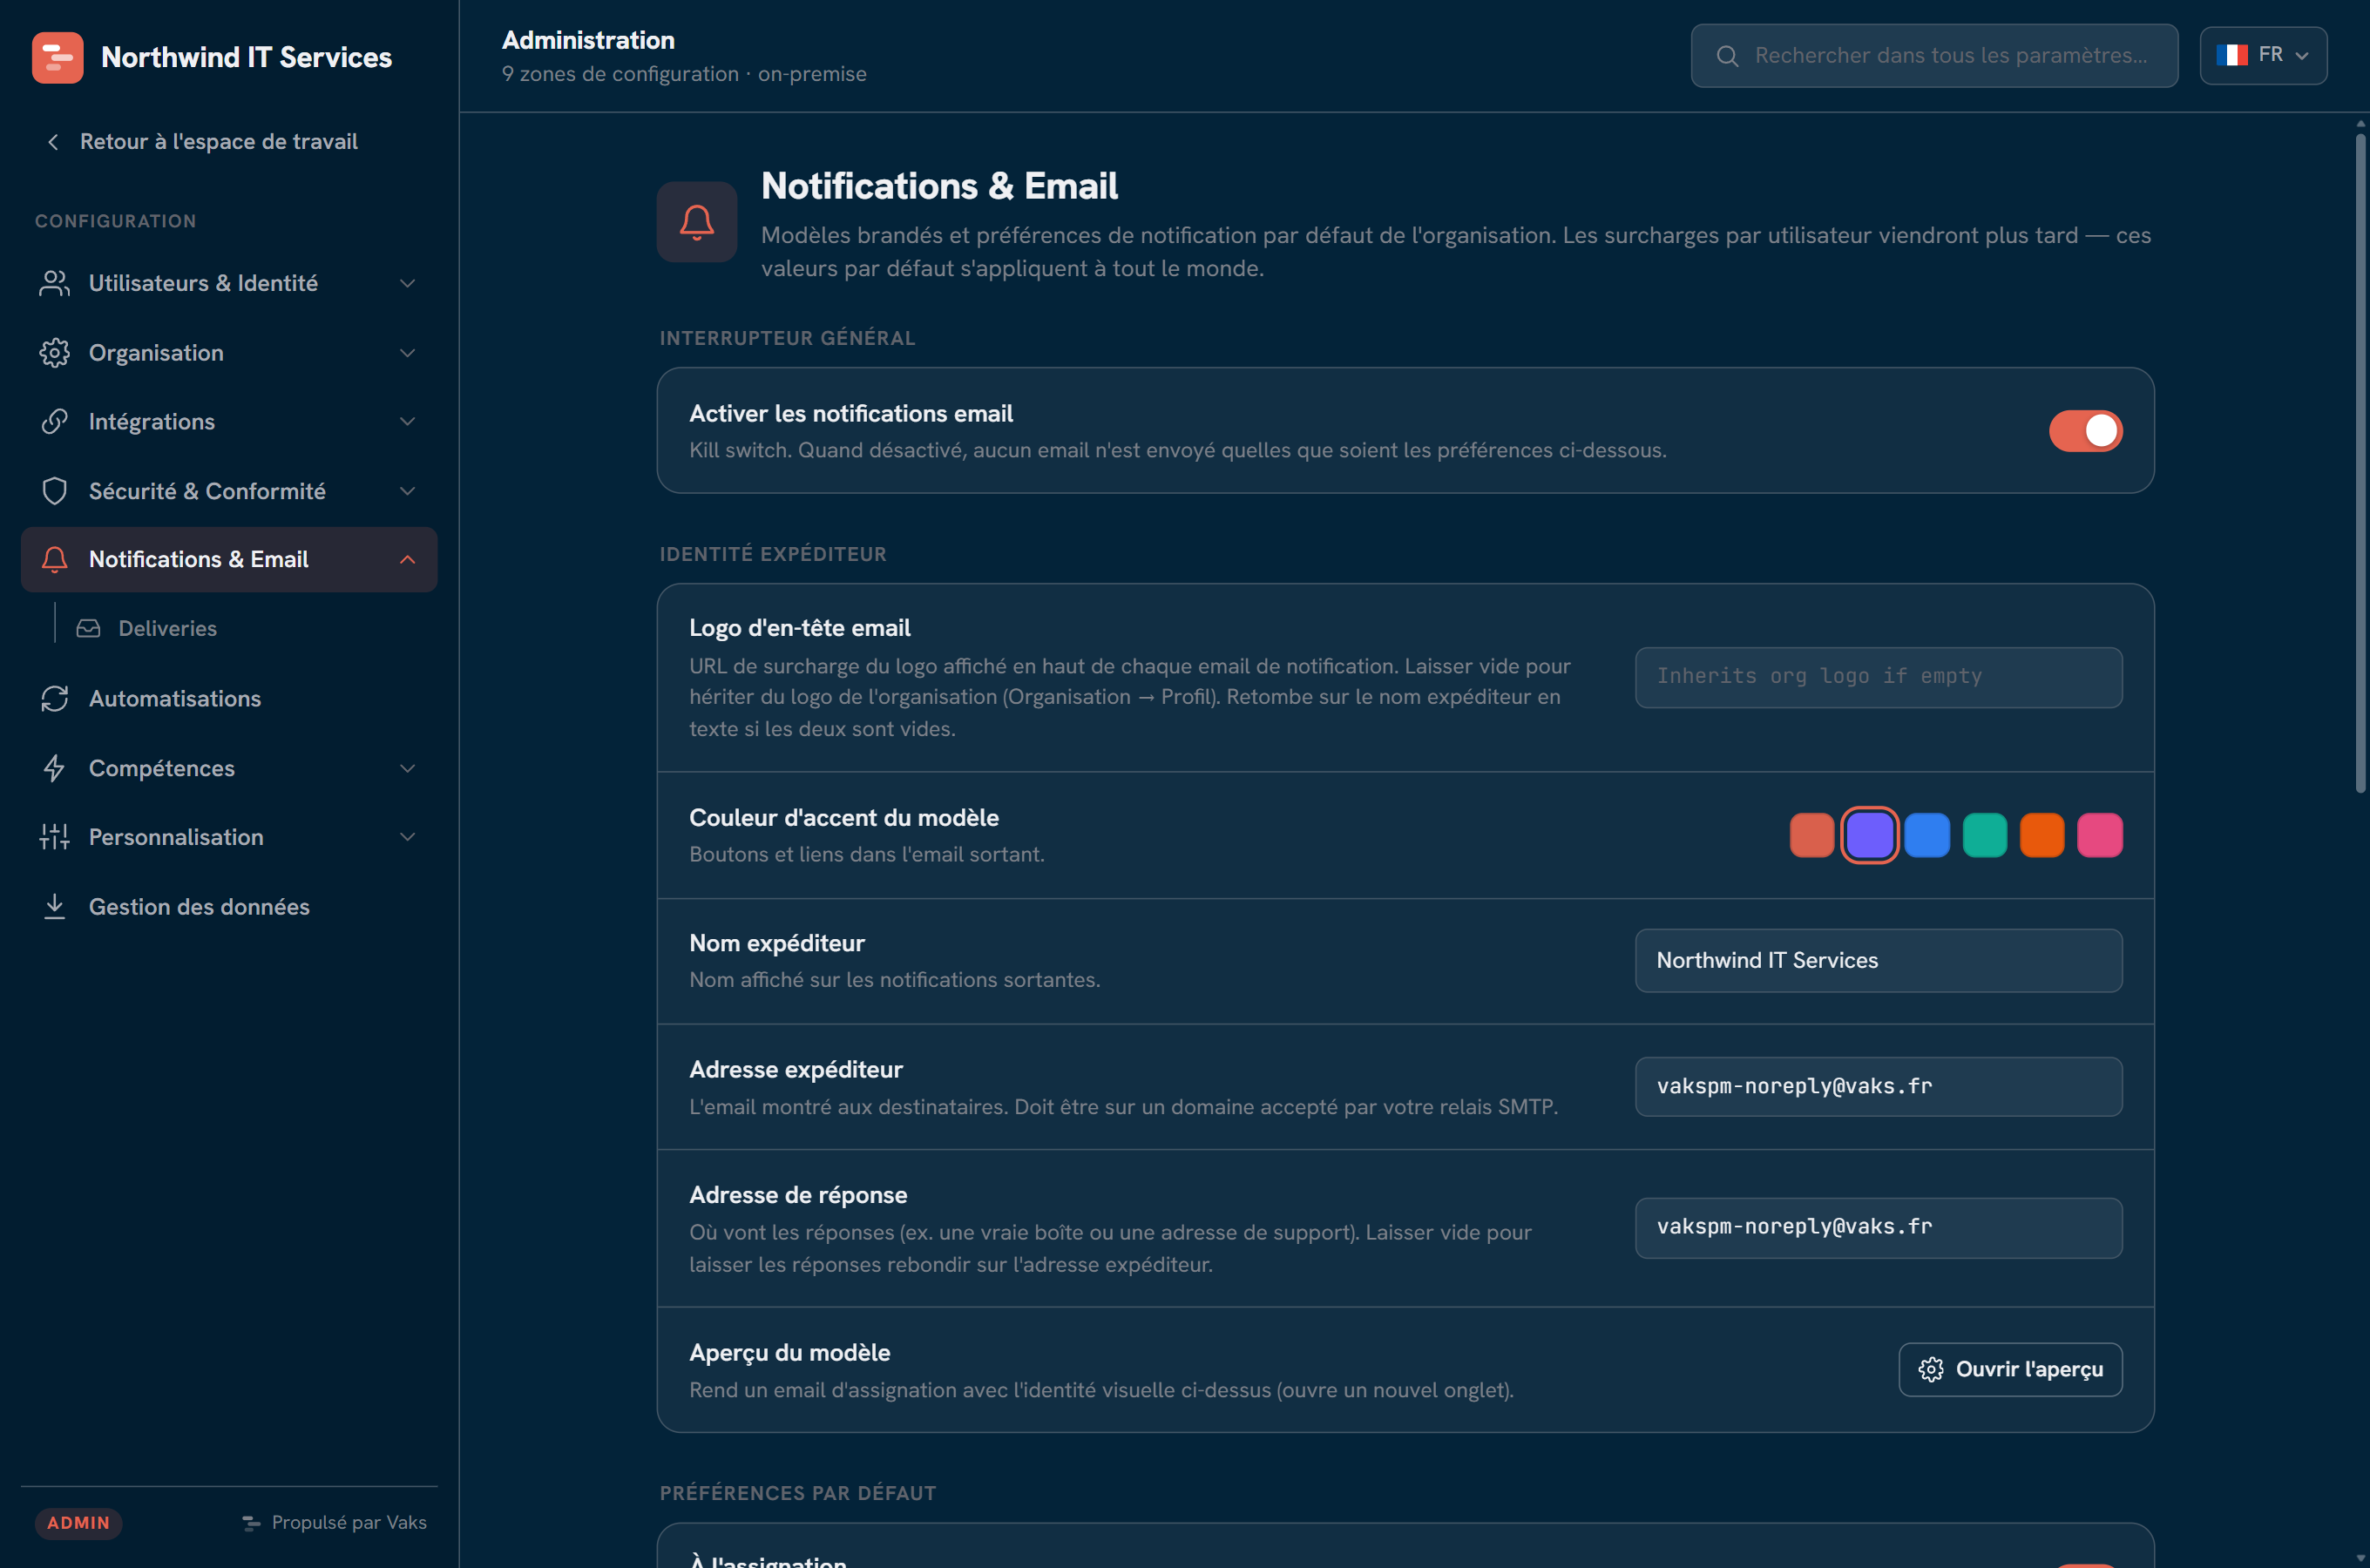This screenshot has height=1568, width=2370.
Task: Select the coral red accent color swatch
Action: click(x=1811, y=835)
